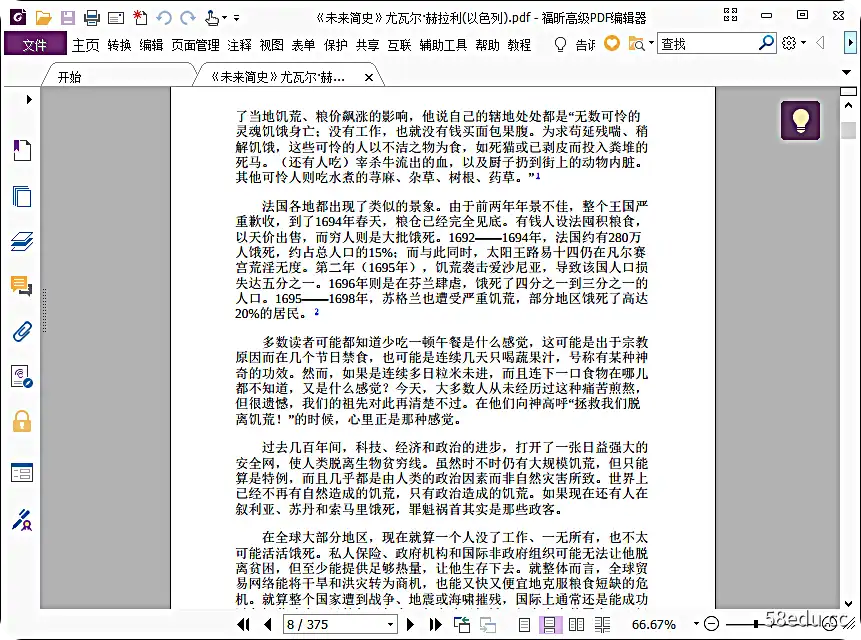This screenshot has height=640, width=861.
Task: Switch to the 编辑 ribbon tab
Action: point(151,45)
